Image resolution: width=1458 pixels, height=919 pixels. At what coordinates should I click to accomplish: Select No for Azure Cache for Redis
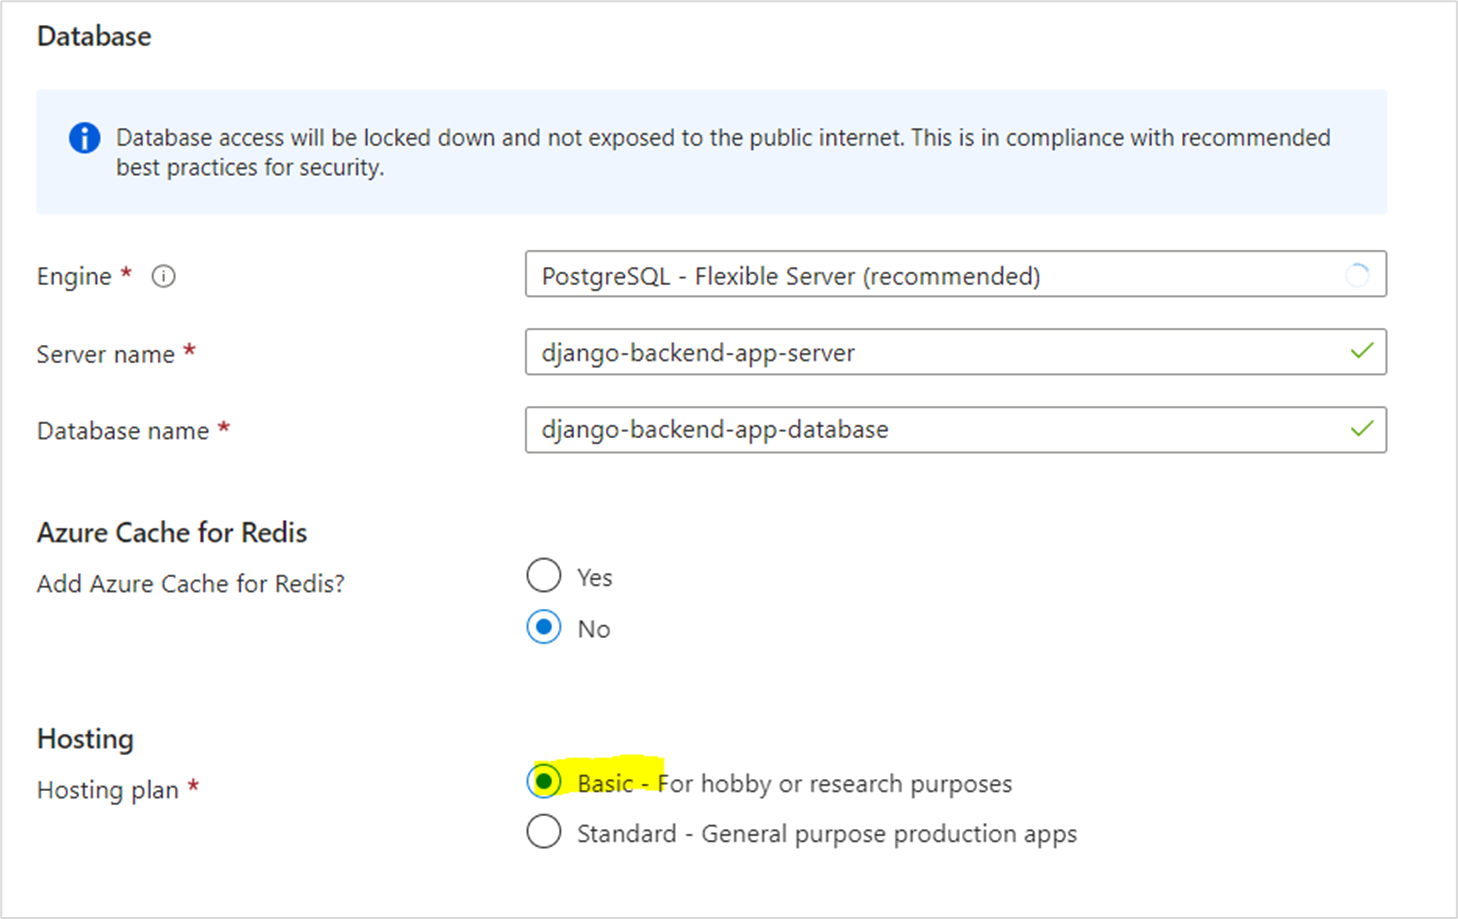pyautogui.click(x=544, y=628)
